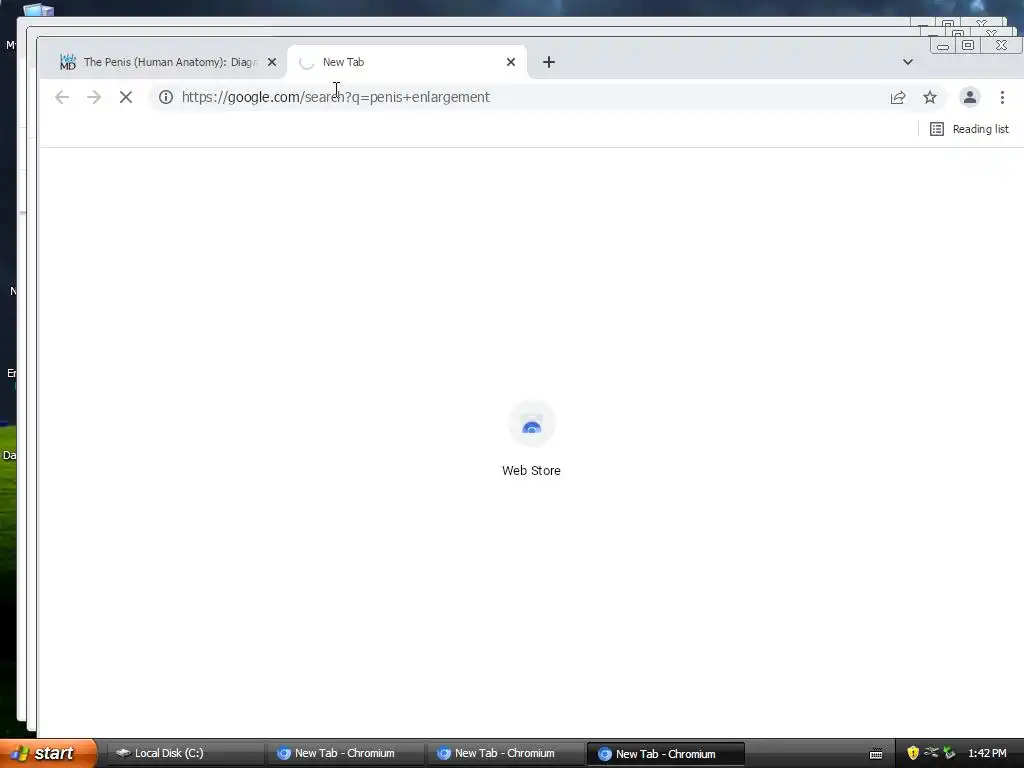
Task: Expand the tab search chevron
Action: pyautogui.click(x=908, y=62)
